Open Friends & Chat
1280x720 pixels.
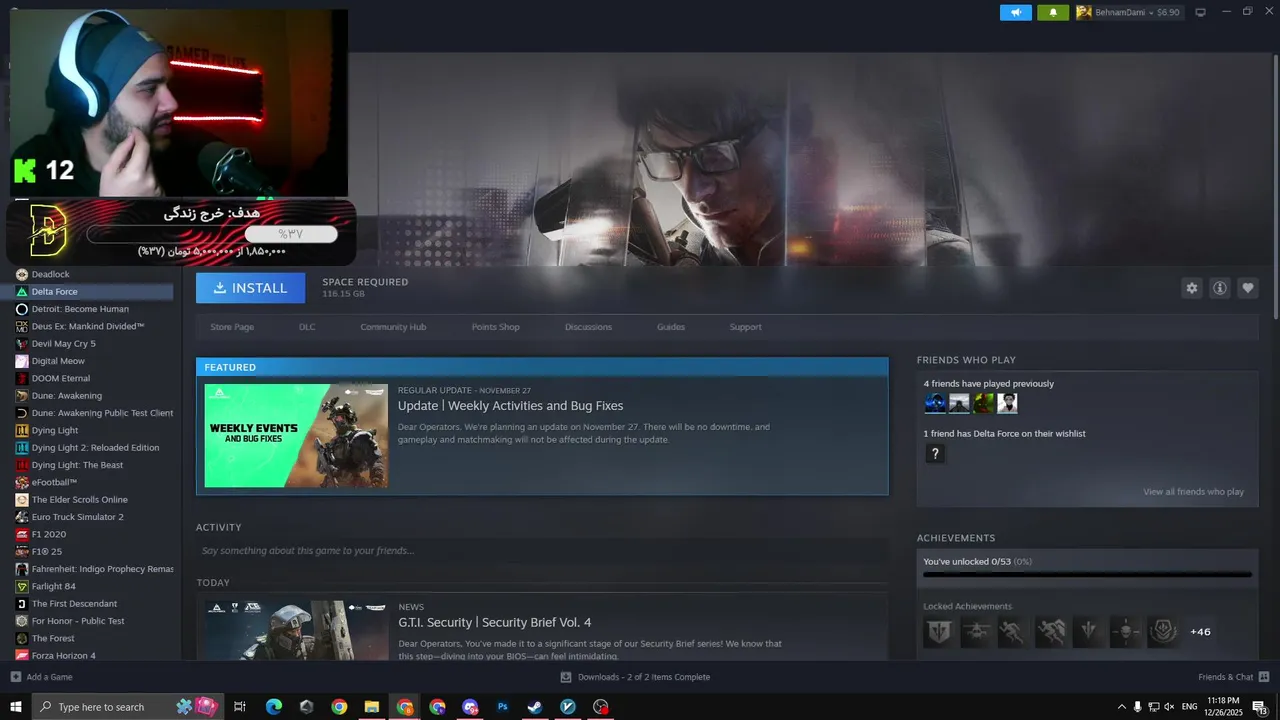point(1234,677)
